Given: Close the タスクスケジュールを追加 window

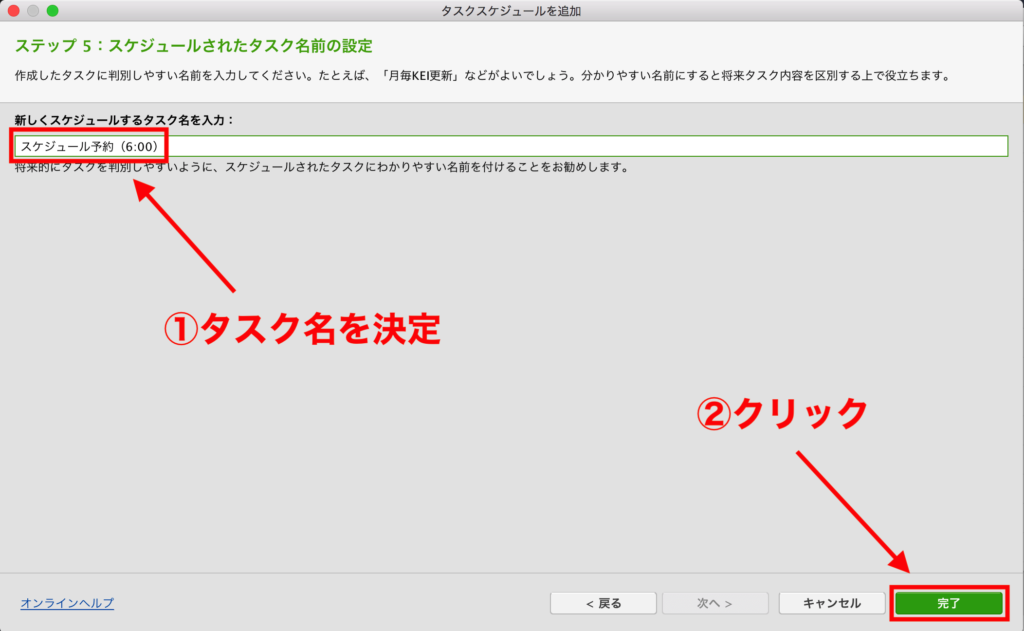Looking at the screenshot, I should coord(13,10).
